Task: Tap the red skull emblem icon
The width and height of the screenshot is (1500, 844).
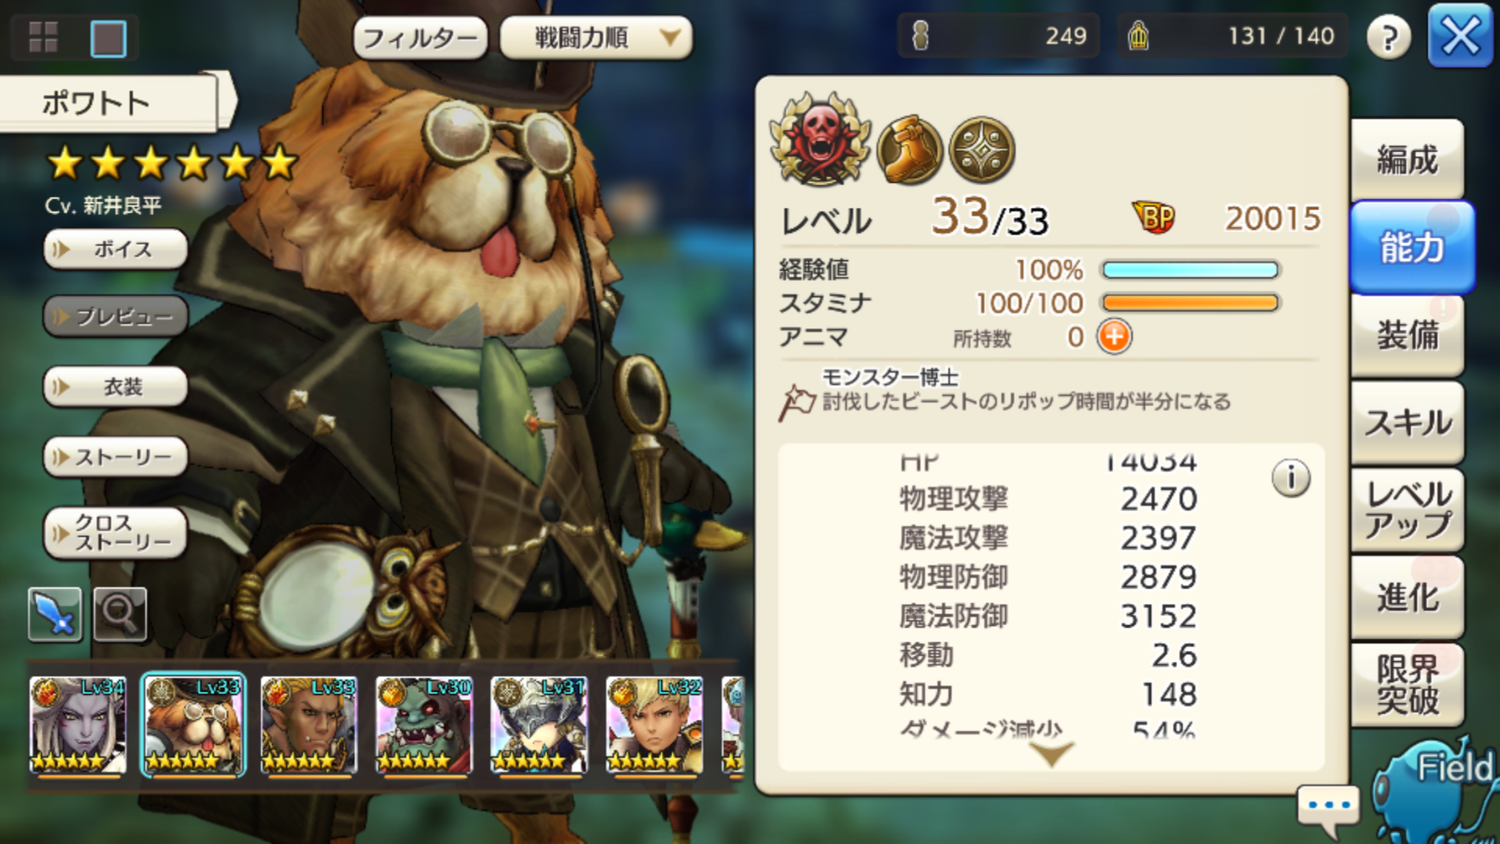Action: tap(820, 140)
